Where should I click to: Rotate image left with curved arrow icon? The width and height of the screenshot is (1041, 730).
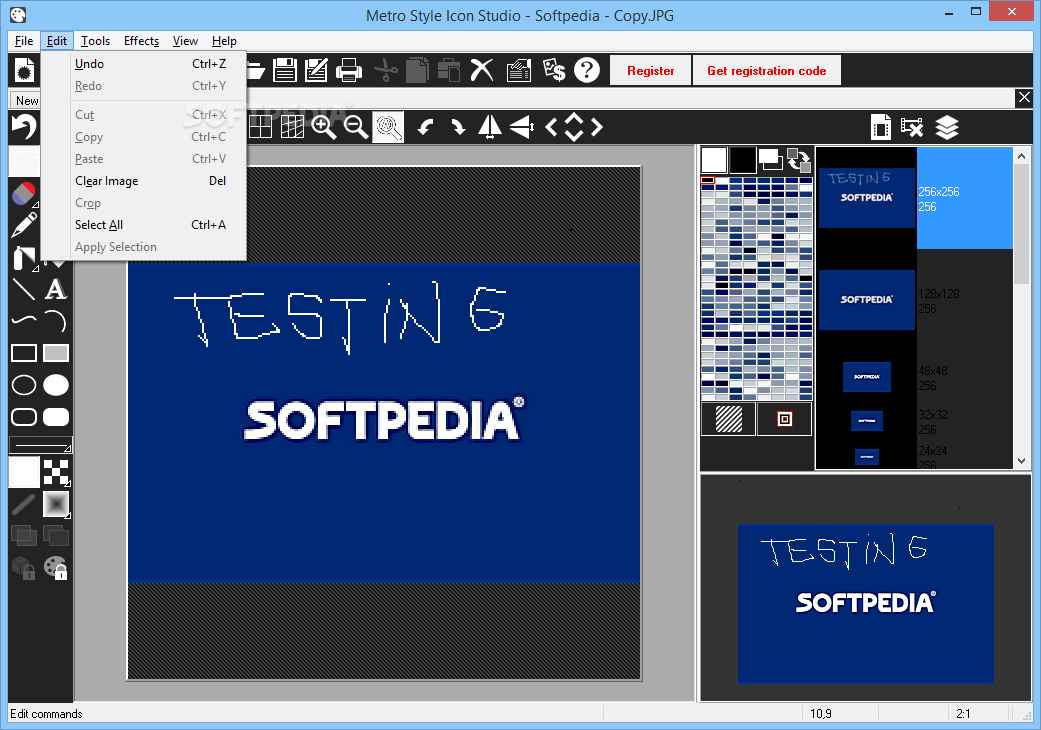point(426,127)
